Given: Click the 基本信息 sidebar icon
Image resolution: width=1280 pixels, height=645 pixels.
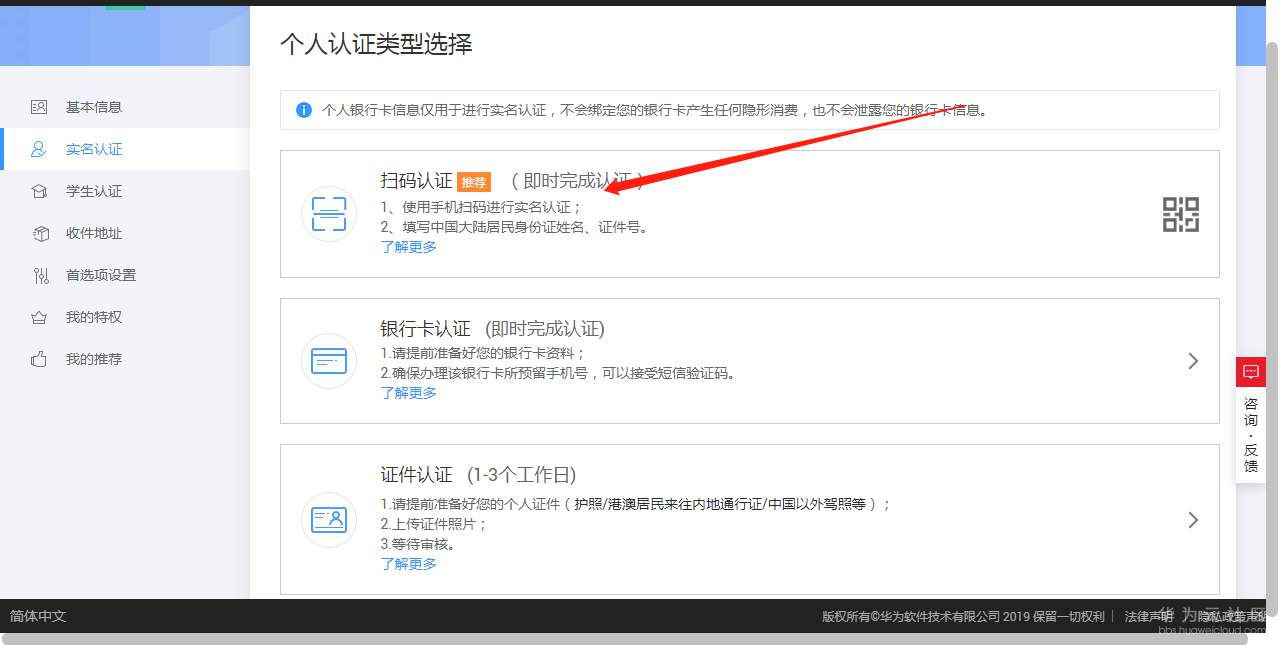Looking at the screenshot, I should coord(40,107).
